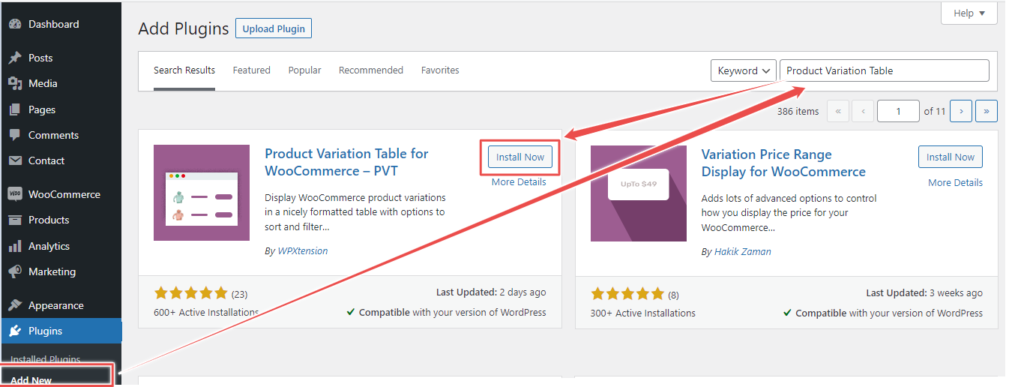
Task: Open Variation Price Range Display title link
Action: (783, 163)
